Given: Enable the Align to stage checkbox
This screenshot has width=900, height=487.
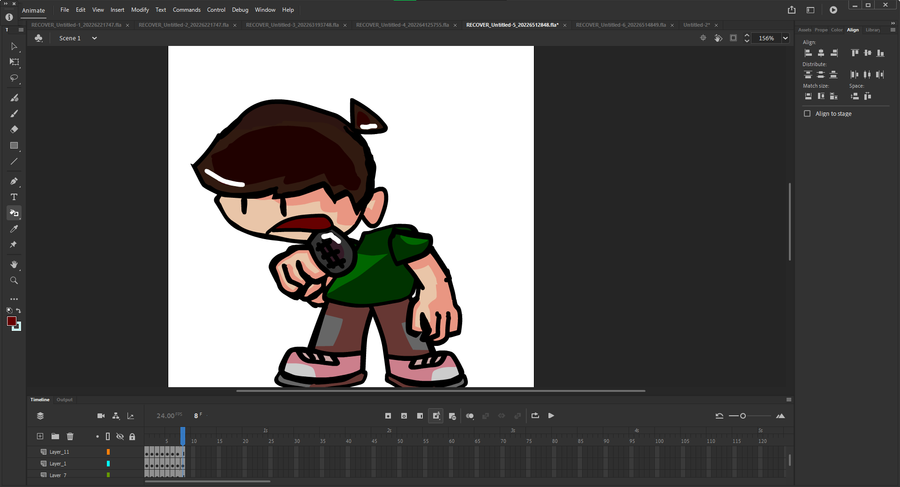Looking at the screenshot, I should coord(807,114).
